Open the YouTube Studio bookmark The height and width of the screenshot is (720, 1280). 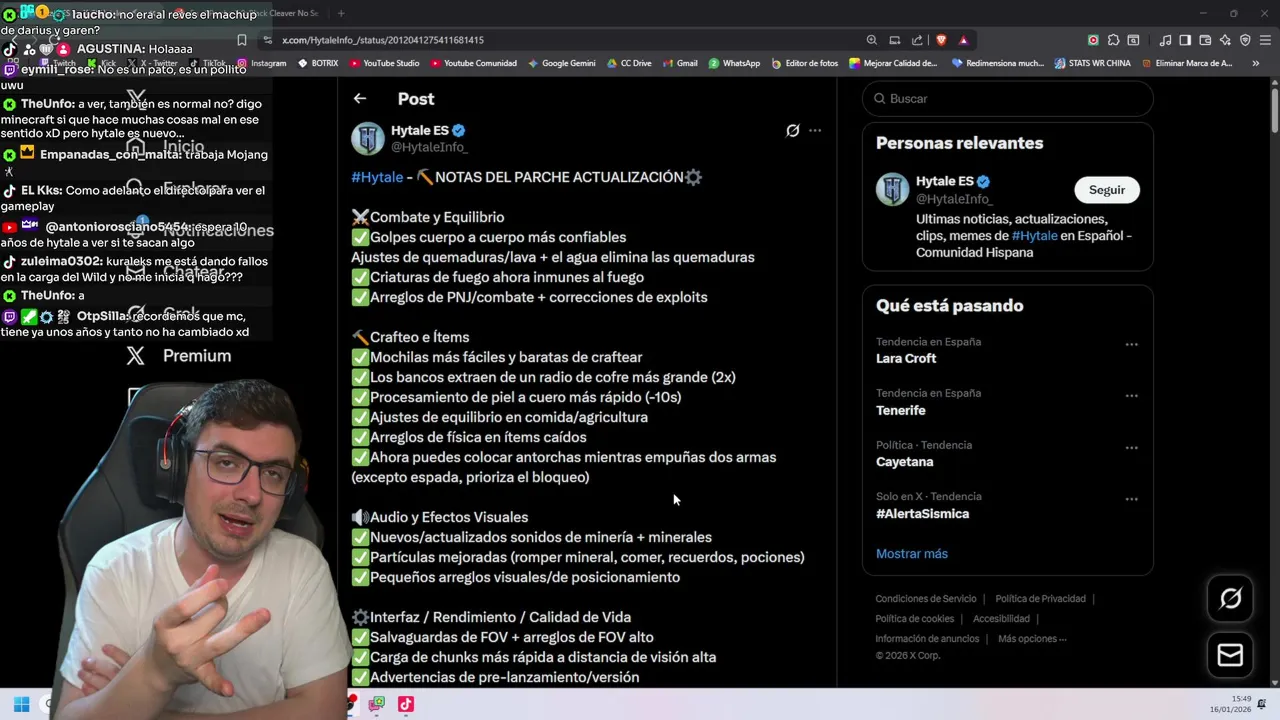point(384,63)
